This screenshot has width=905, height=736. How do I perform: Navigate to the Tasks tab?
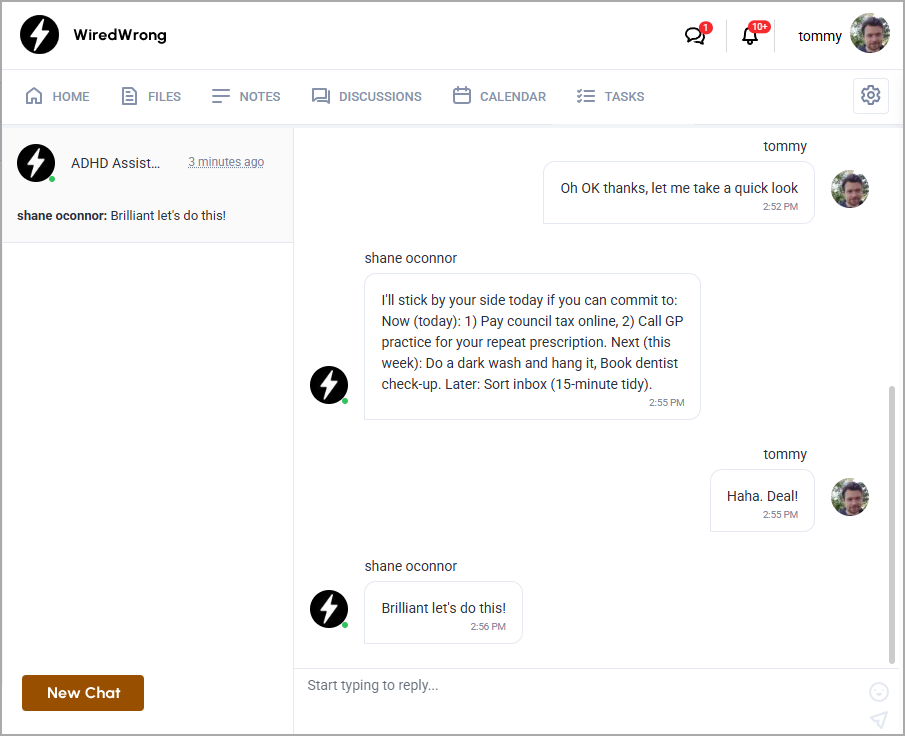pyautogui.click(x=610, y=97)
